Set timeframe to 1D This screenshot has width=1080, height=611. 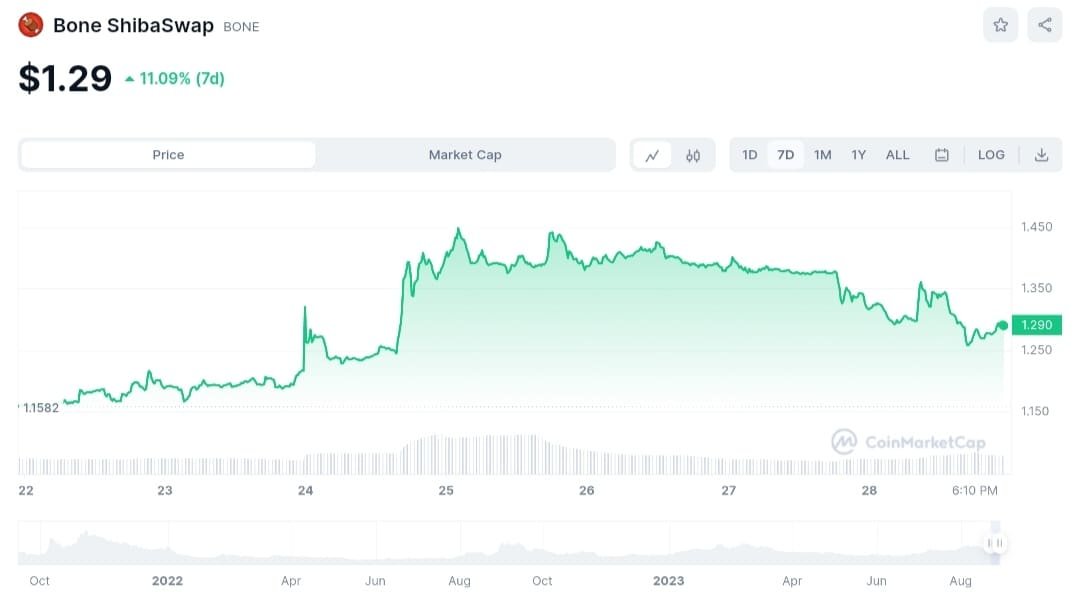[749, 155]
